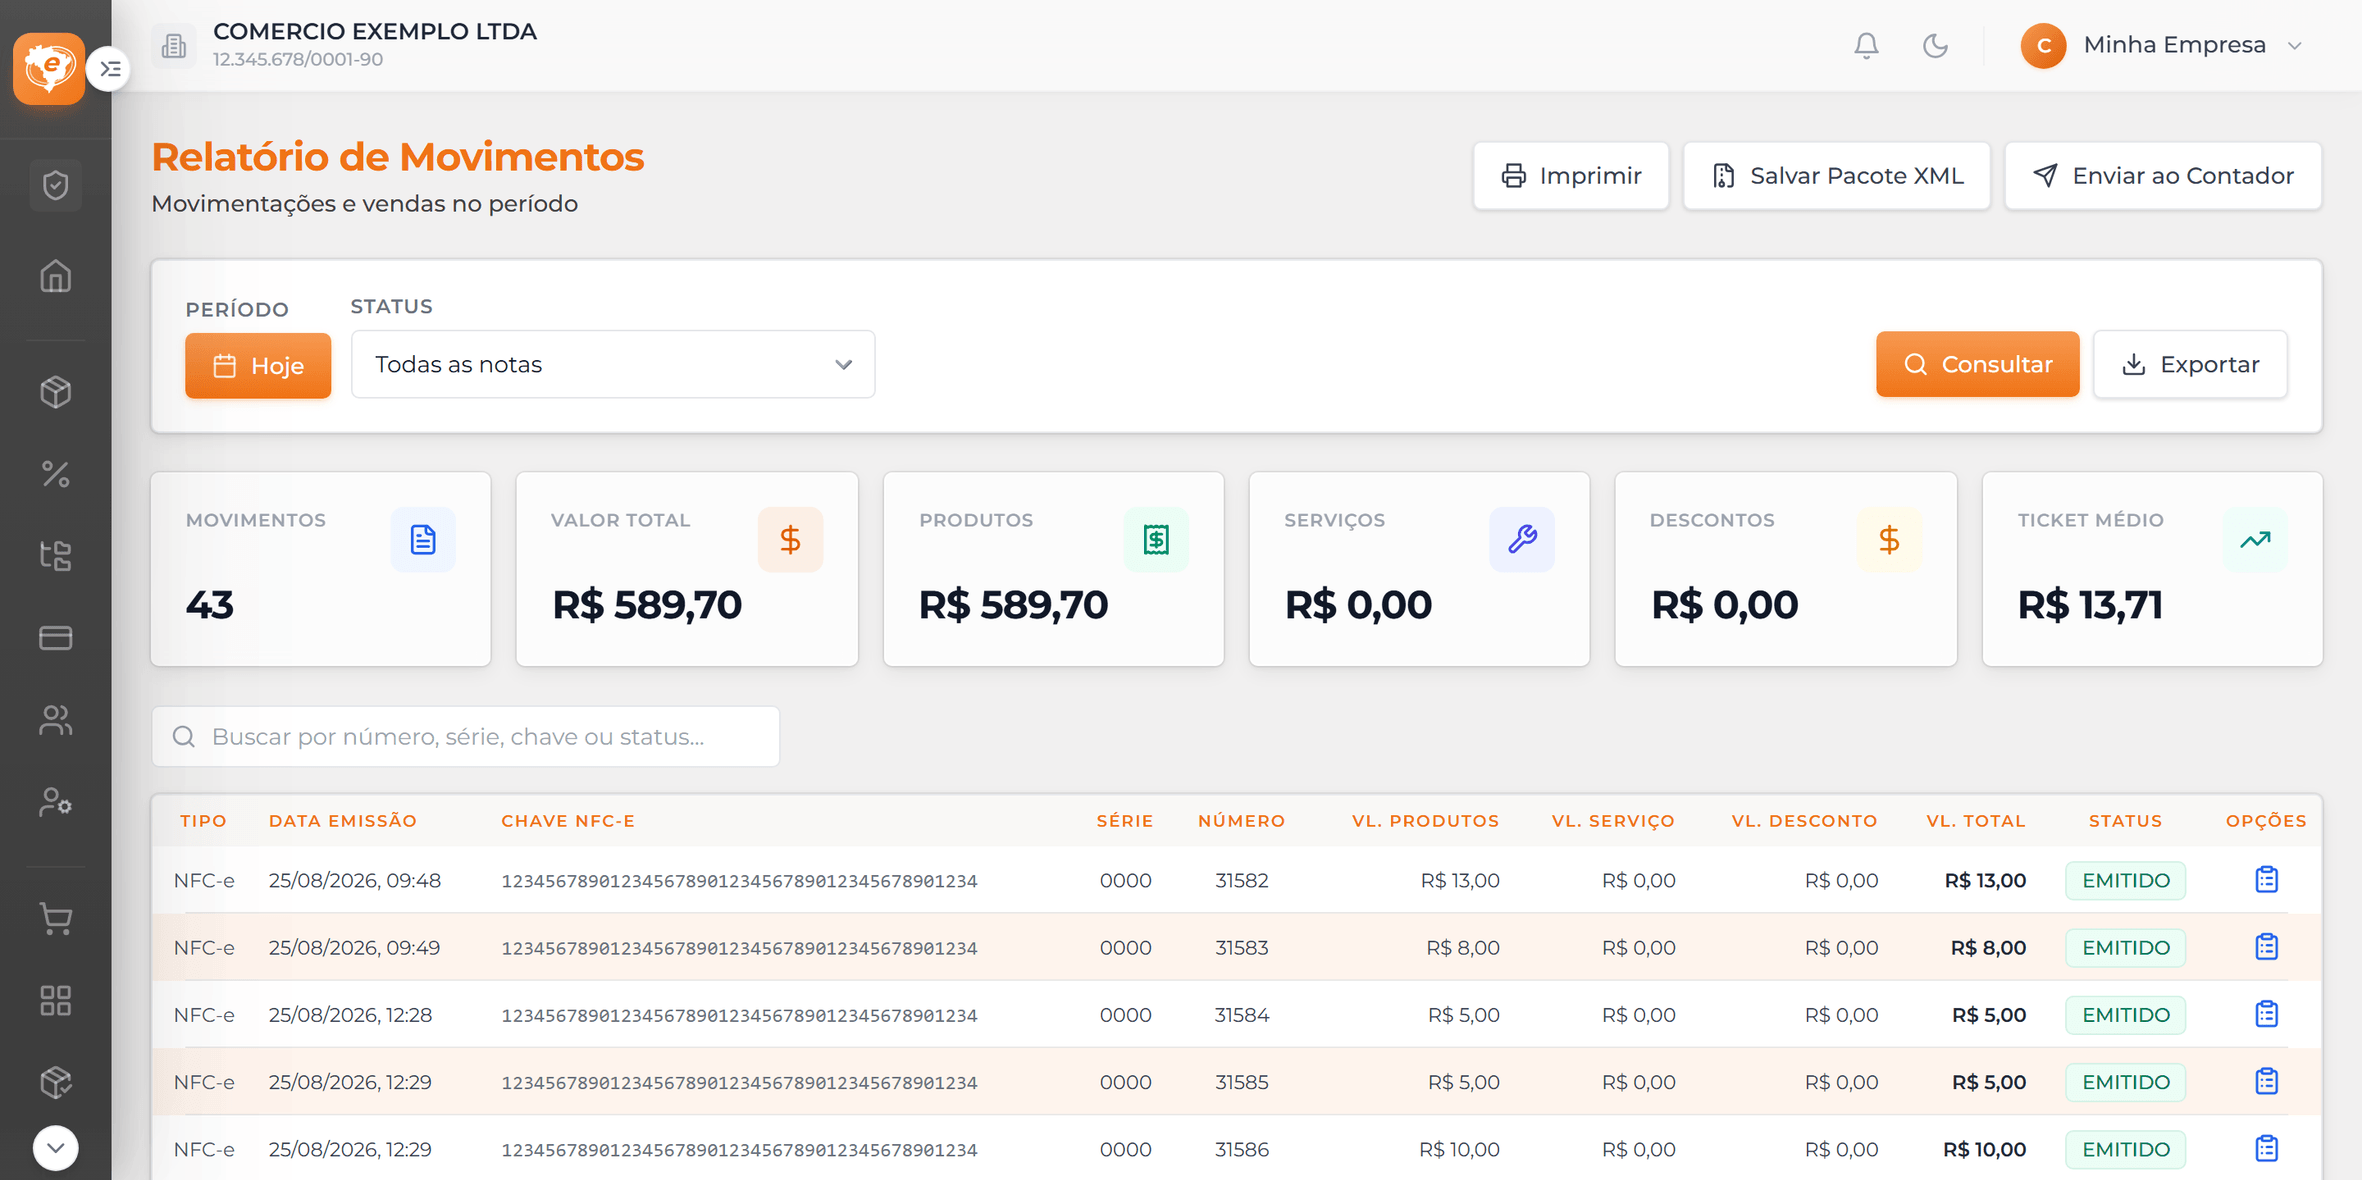This screenshot has height=1180, width=2362.
Task: Click the Valor Total dollar icon
Action: tap(790, 540)
